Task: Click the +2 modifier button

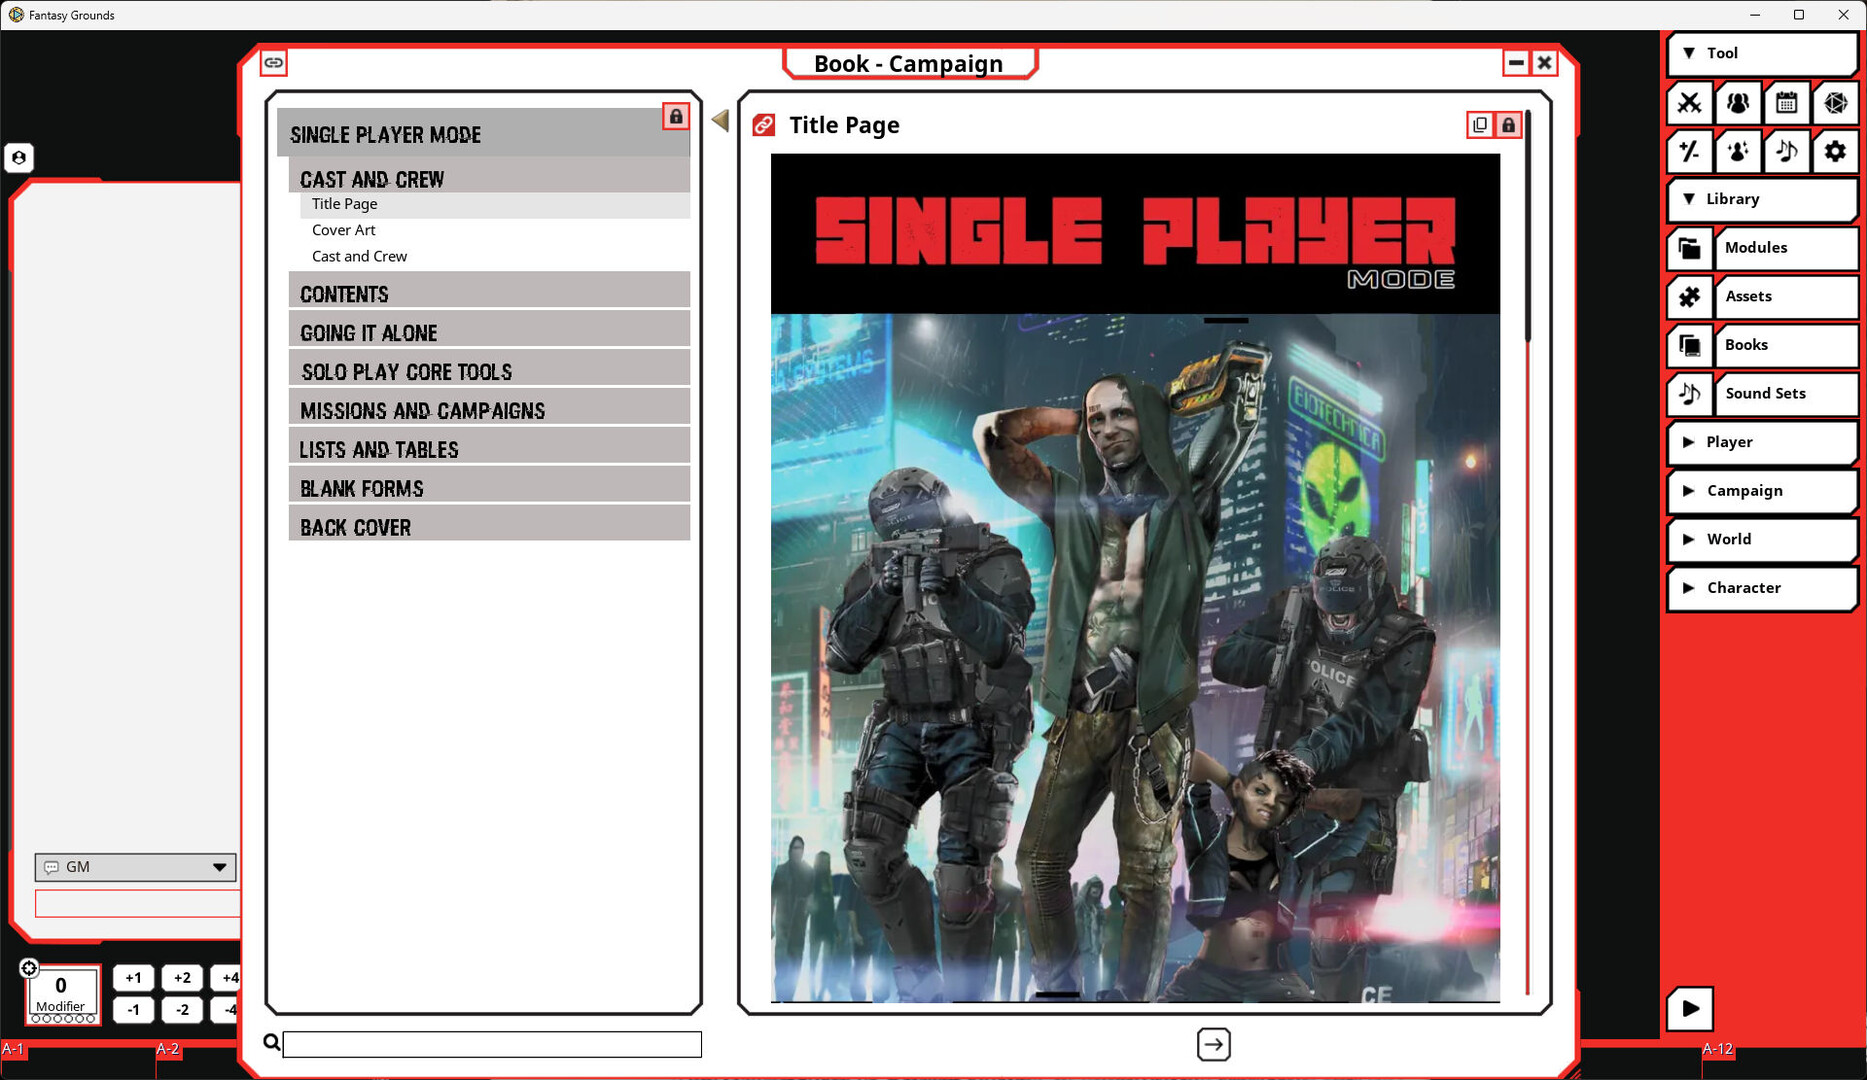Action: pos(182,978)
